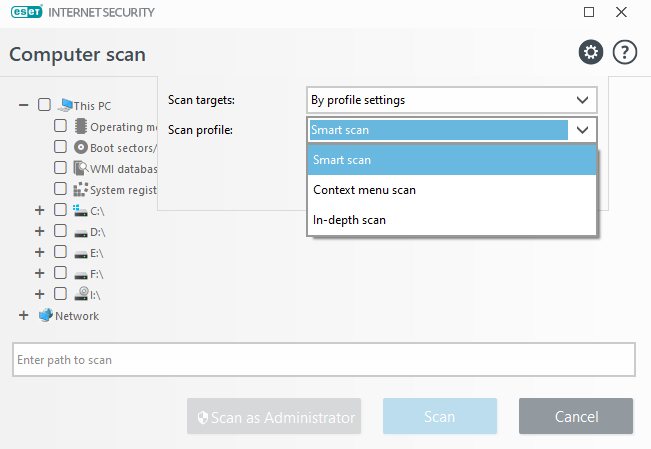651x449 pixels.
Task: Tick the WMI database checkbox
Action: pos(60,167)
